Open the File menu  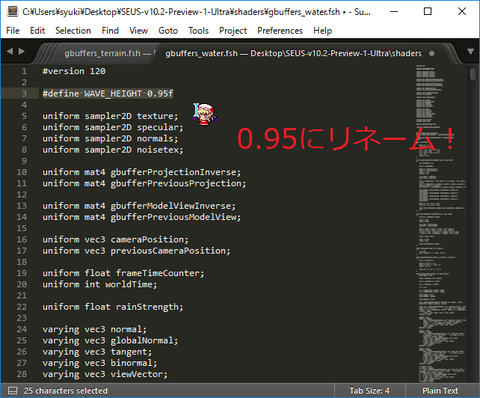point(13,31)
